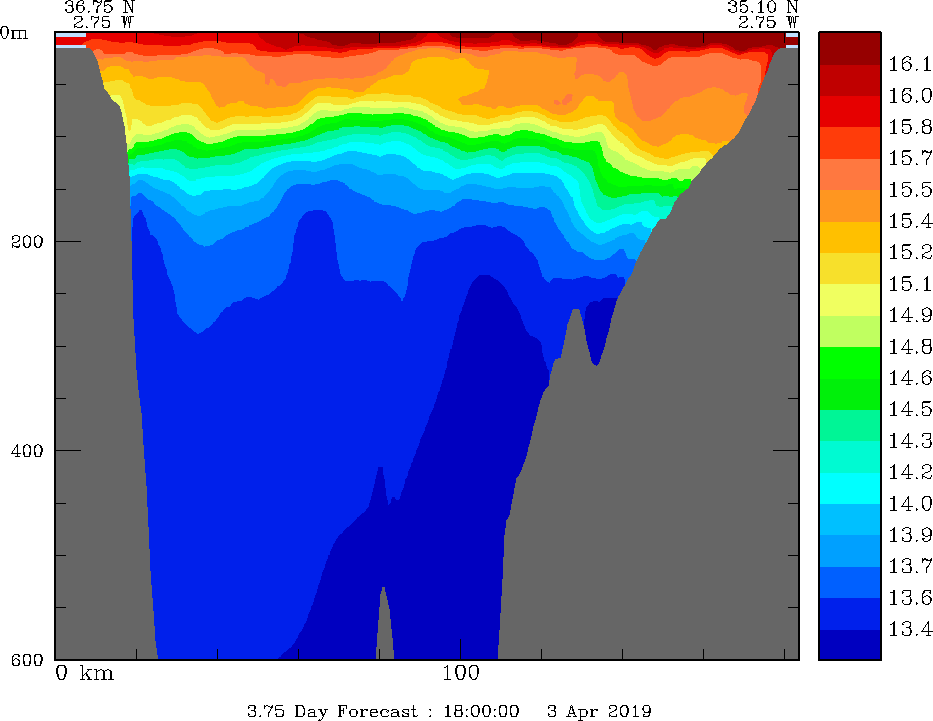
Task: Click the 14.6 colorbar value
Action: click(910, 378)
